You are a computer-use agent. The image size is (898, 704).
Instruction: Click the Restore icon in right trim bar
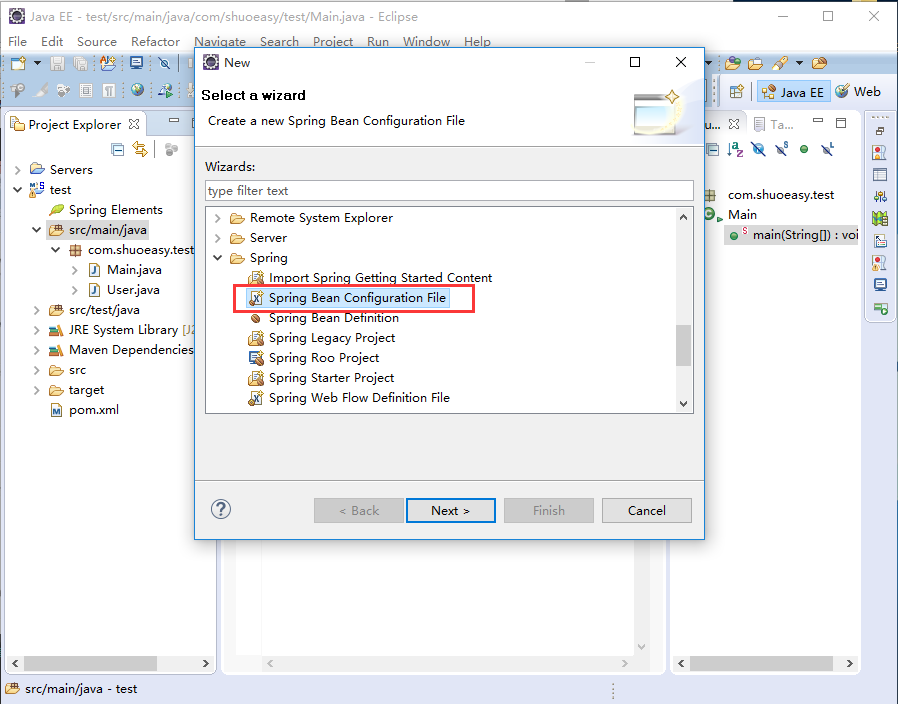(880, 131)
